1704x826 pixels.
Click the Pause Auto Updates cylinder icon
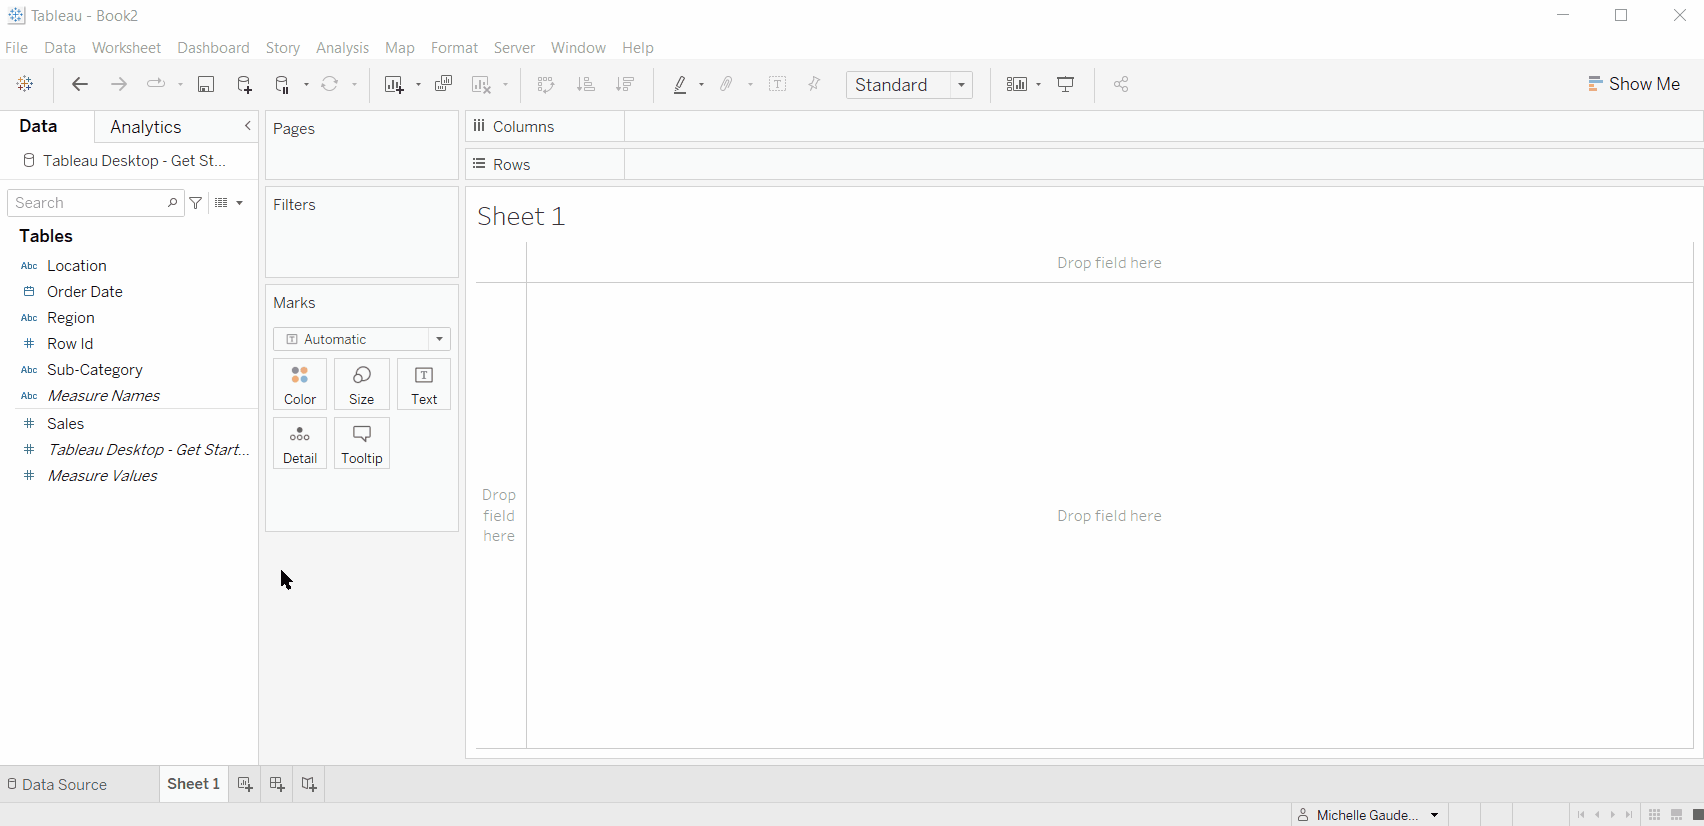pos(283,85)
